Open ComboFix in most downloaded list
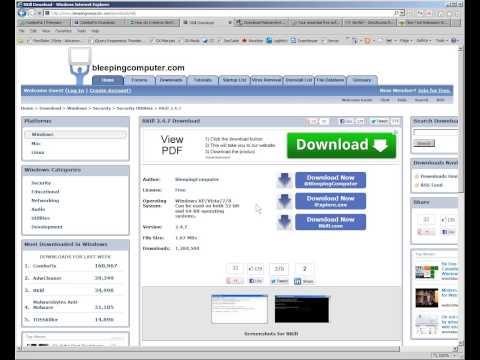Viewport: 480px width, 360px height. 44,266
